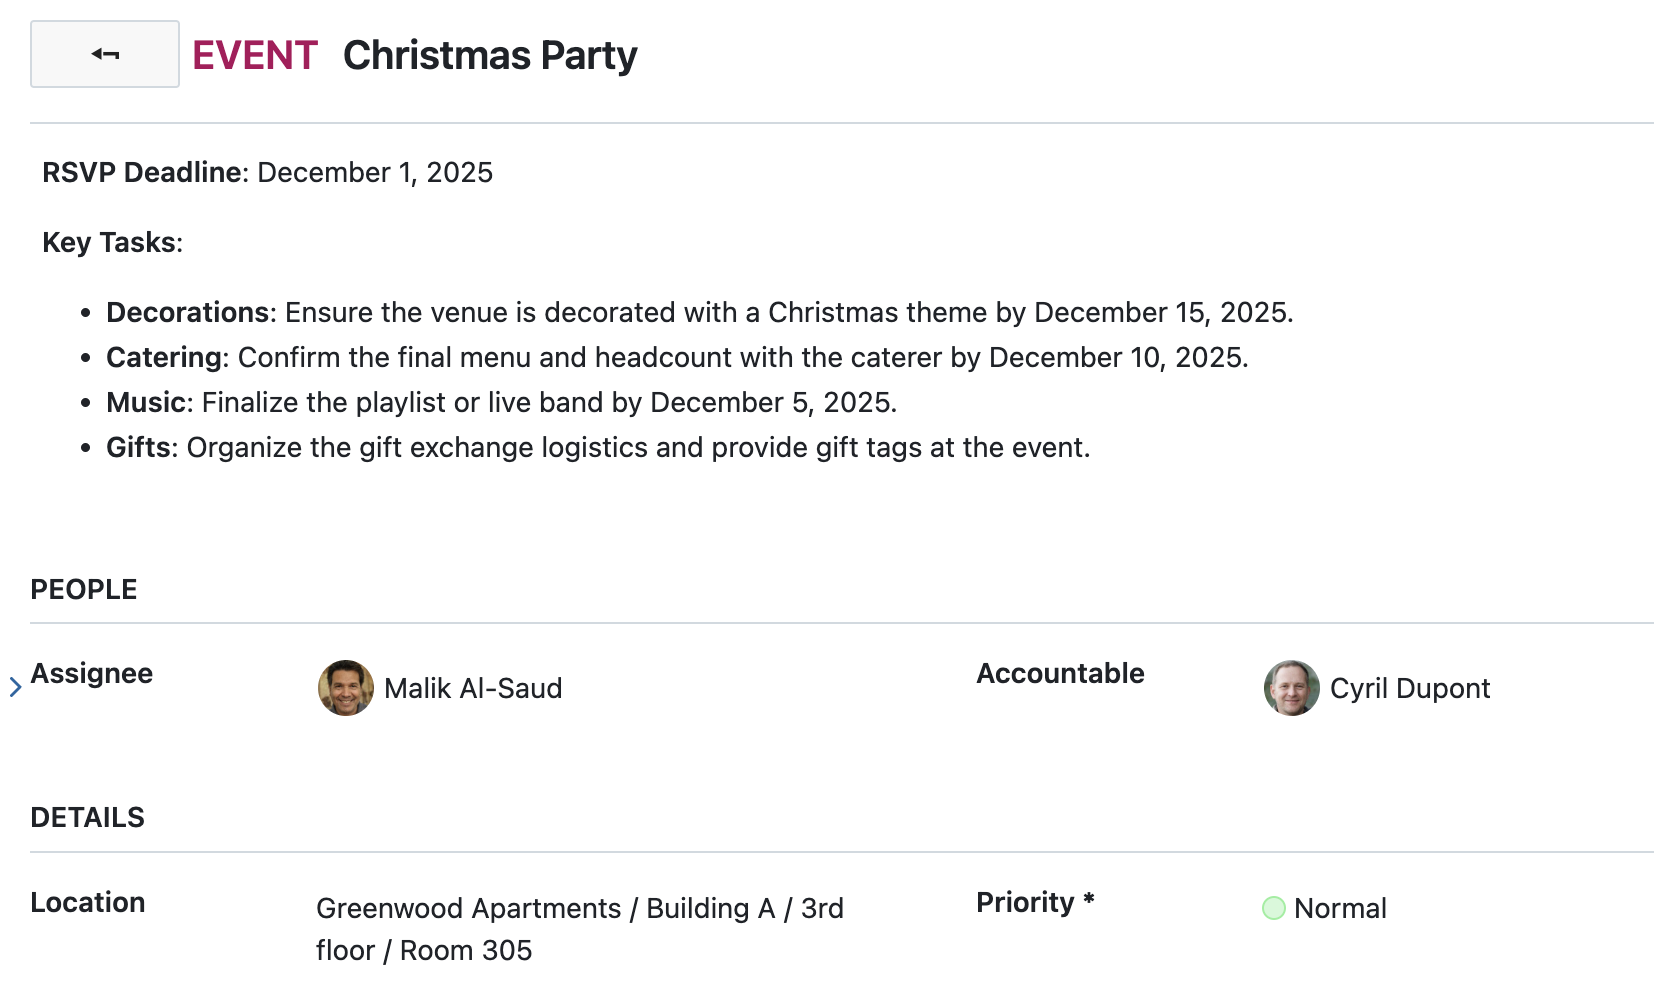Collapse the PEOPLE section header
1654x1004 pixels.
click(84, 589)
